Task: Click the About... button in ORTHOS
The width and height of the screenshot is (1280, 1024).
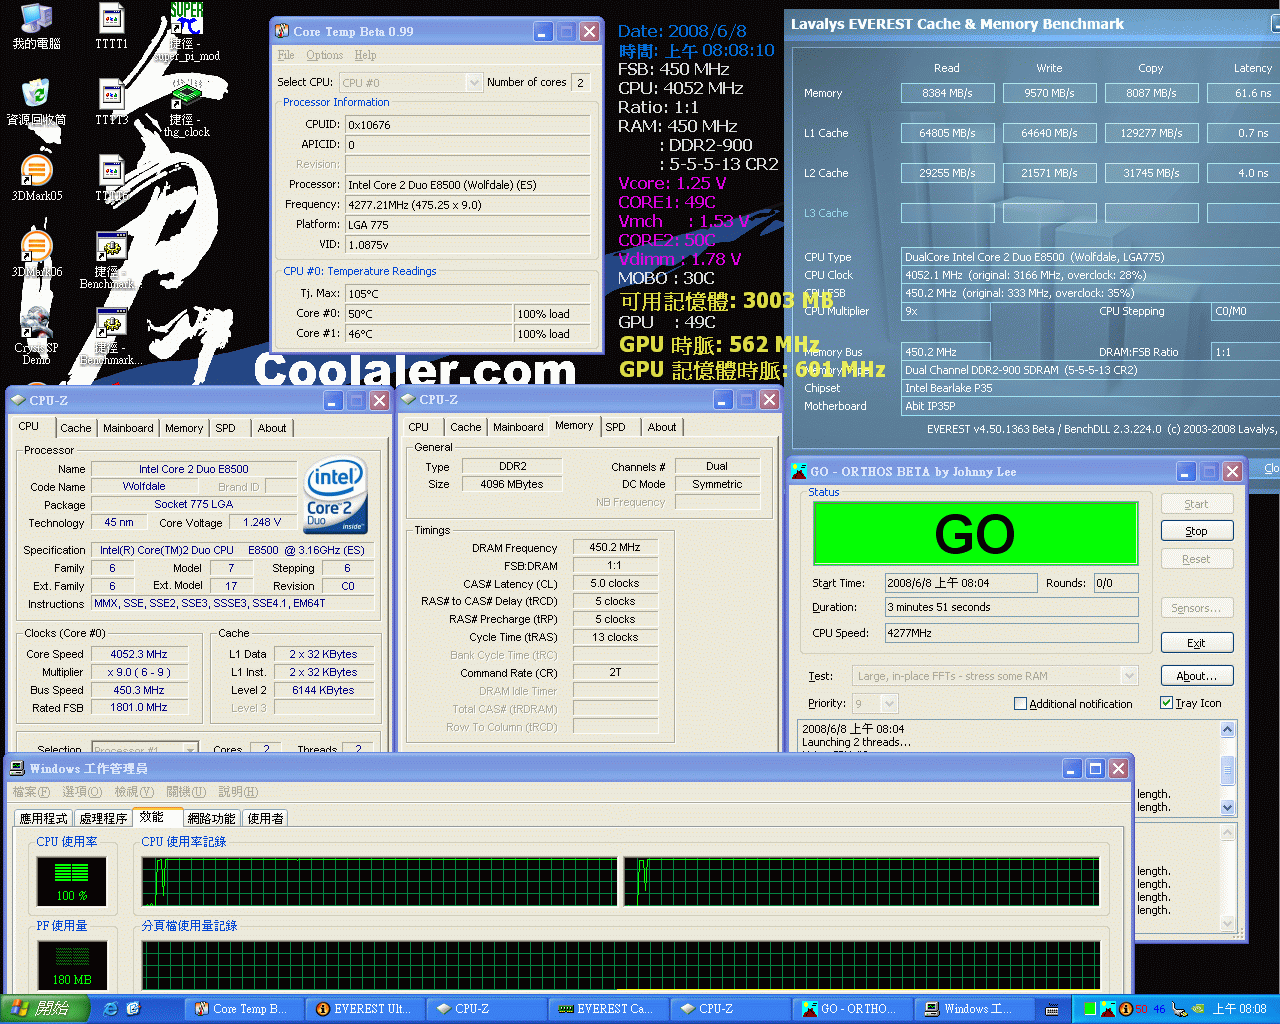Action: pos(1196,676)
